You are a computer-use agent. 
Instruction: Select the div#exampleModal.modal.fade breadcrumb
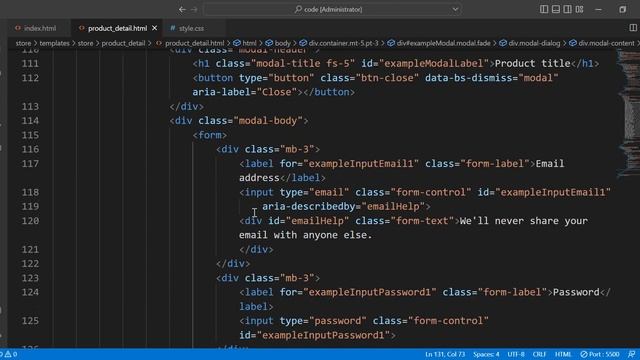pyautogui.click(x=439, y=43)
